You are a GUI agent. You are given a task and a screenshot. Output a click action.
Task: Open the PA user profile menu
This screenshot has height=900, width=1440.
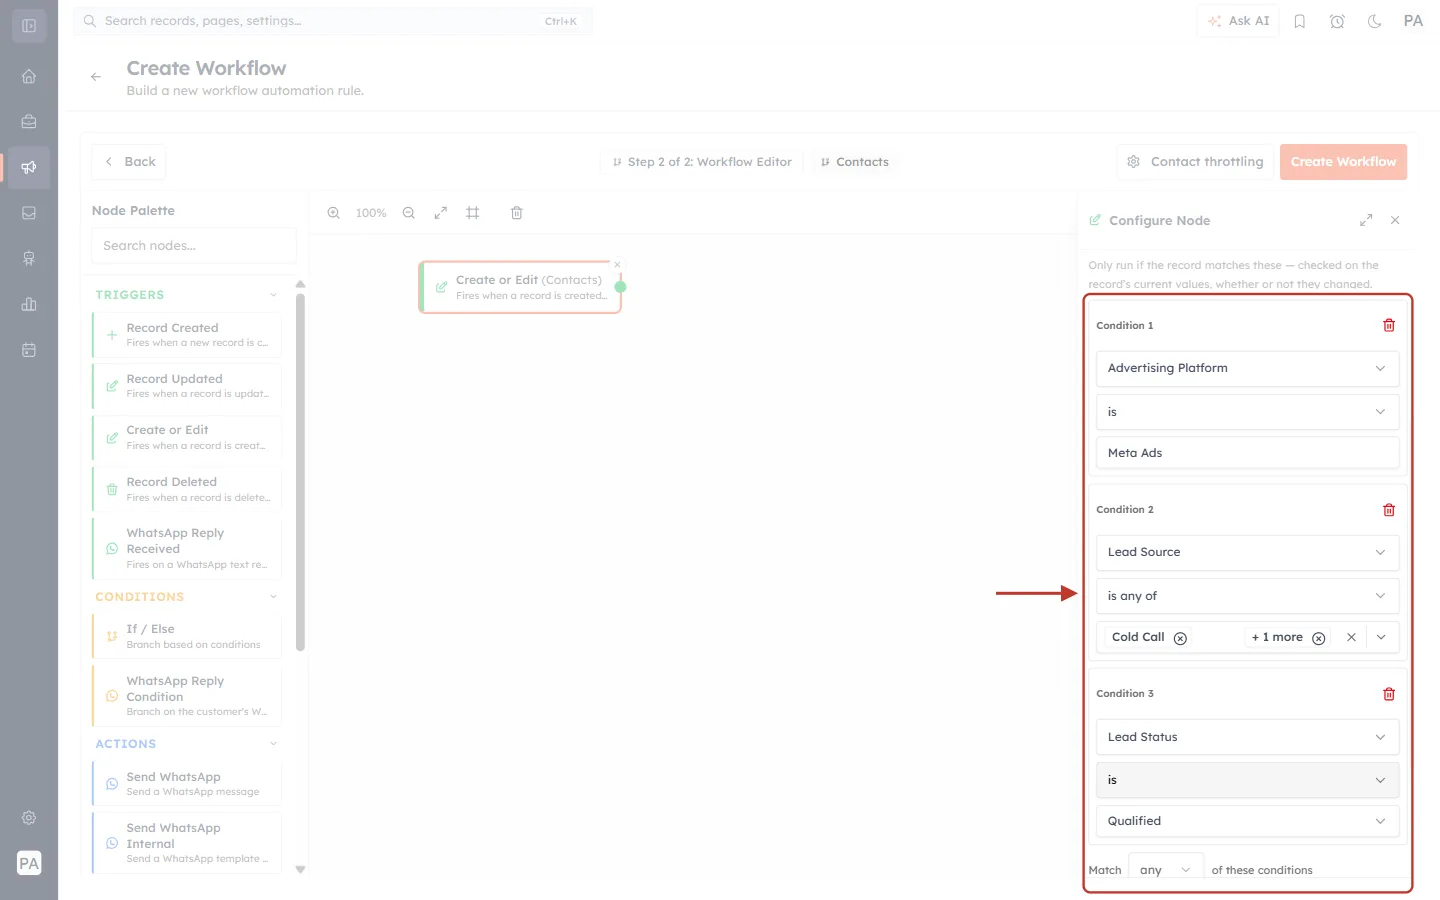click(1413, 21)
